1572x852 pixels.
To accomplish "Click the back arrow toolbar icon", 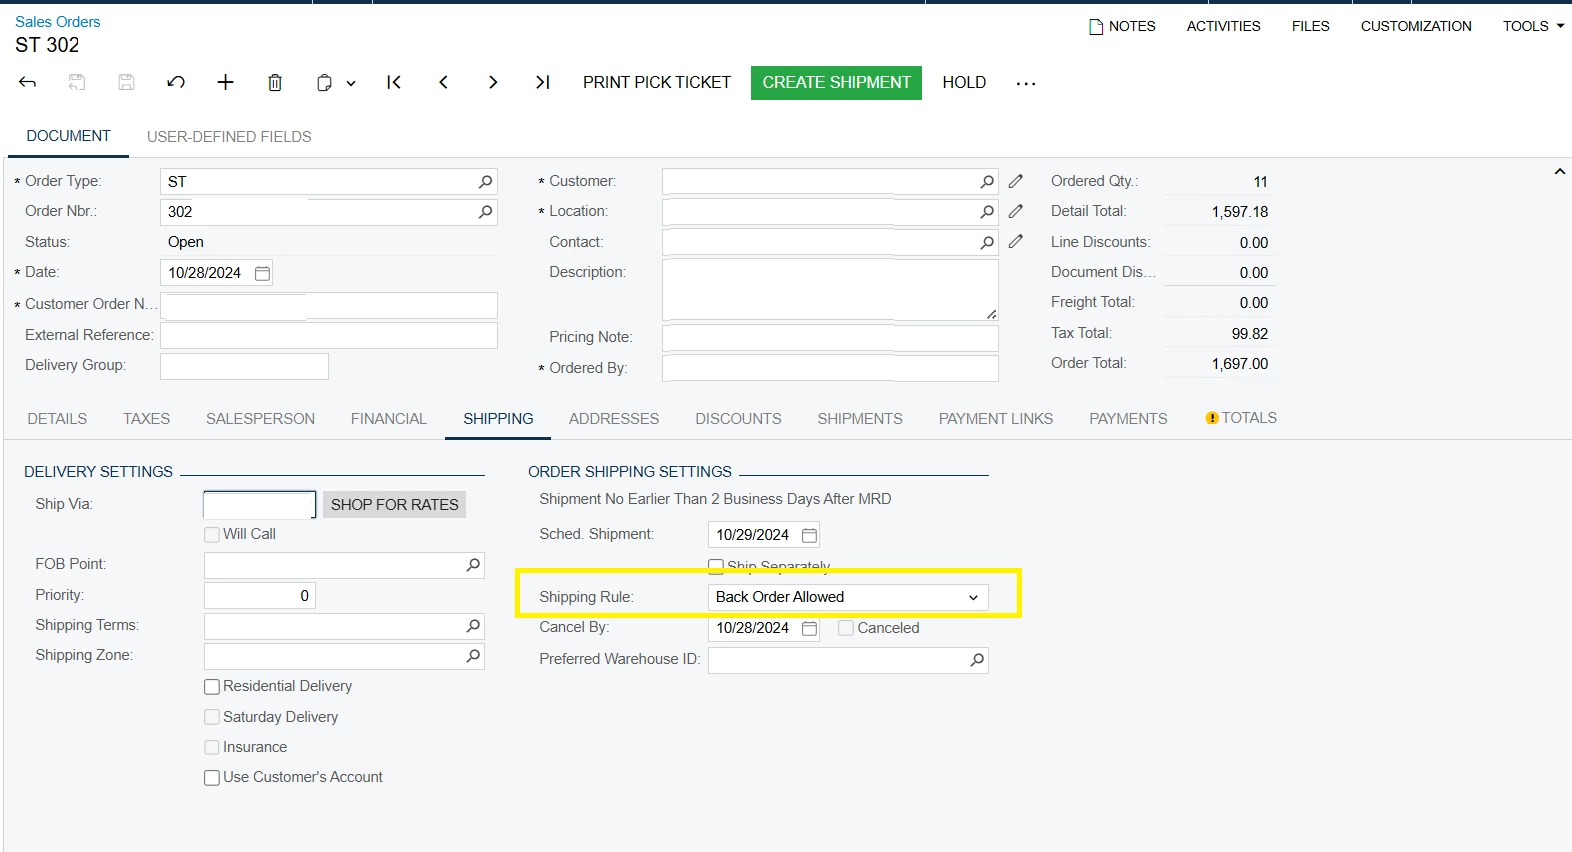I will click(x=28, y=82).
